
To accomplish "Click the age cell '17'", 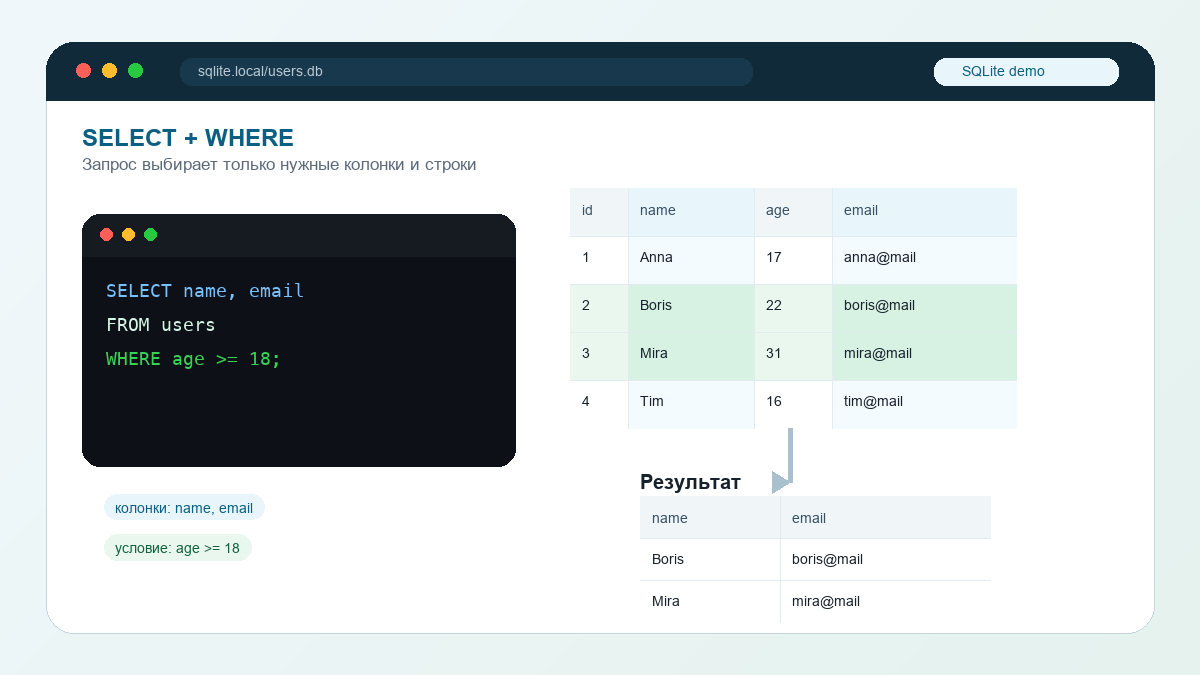I will (x=793, y=260).
